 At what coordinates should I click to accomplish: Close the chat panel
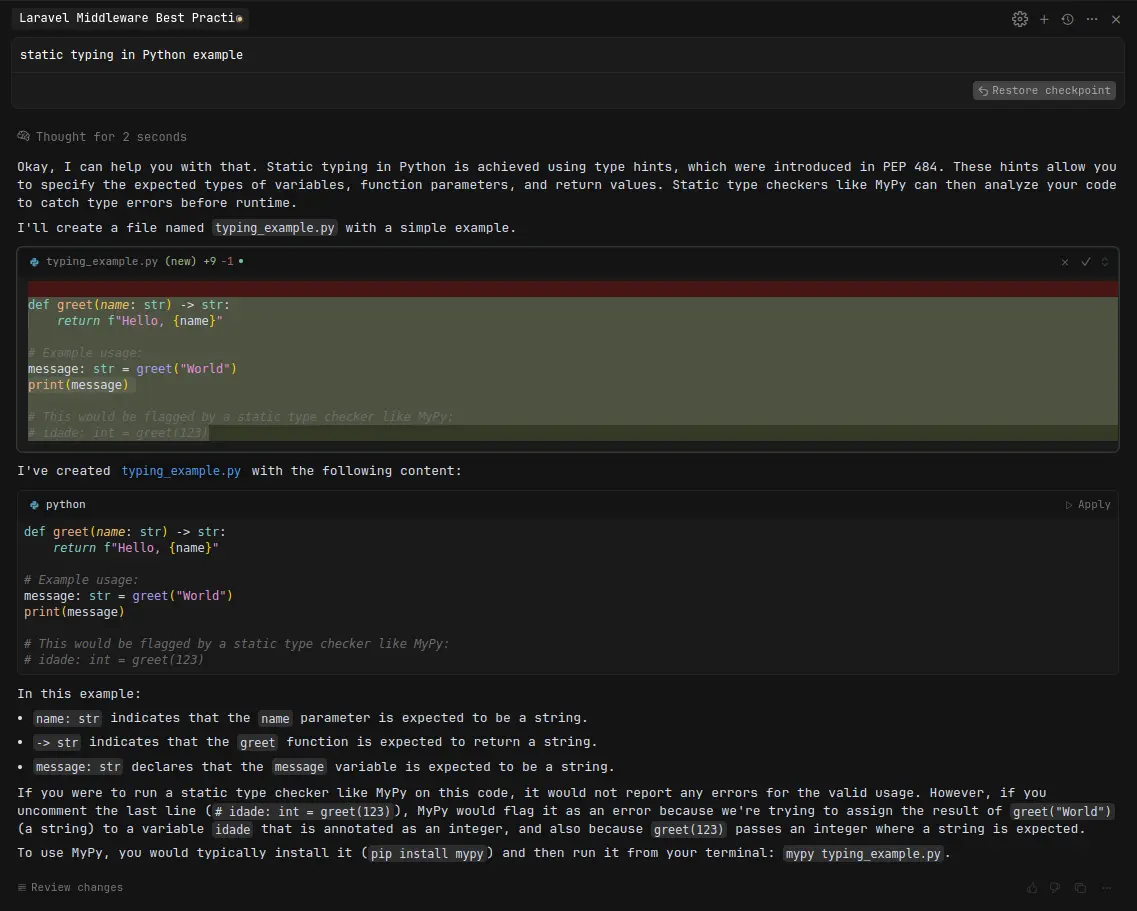pyautogui.click(x=1116, y=20)
